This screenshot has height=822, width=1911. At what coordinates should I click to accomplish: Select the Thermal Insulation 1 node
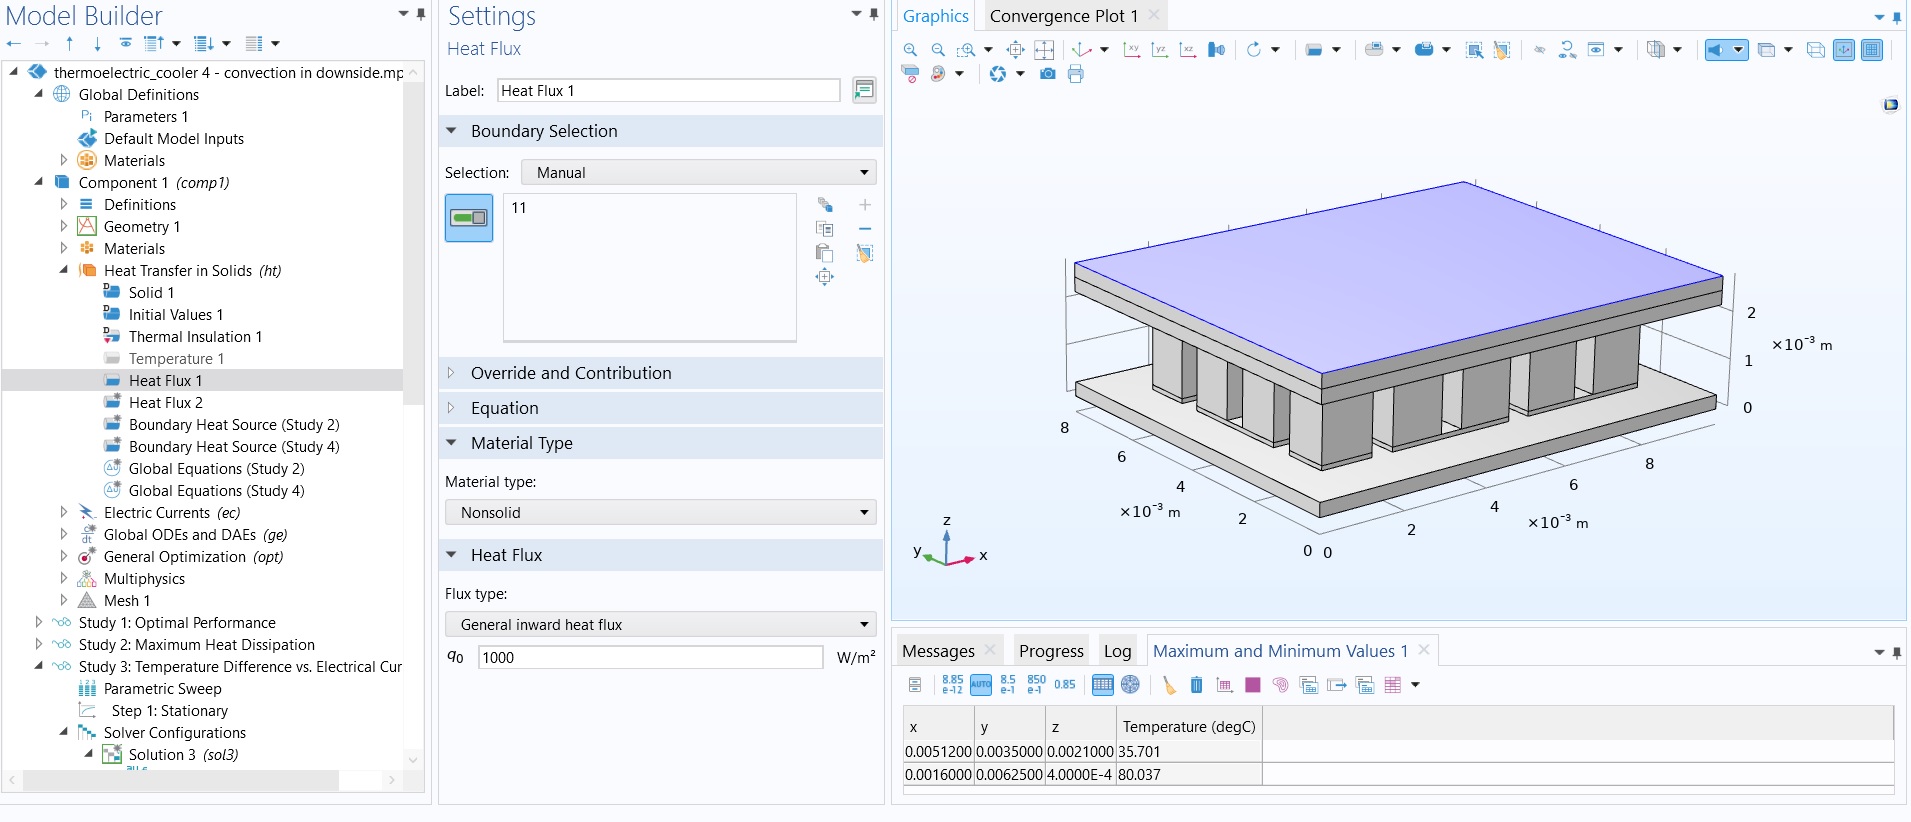pyautogui.click(x=195, y=337)
